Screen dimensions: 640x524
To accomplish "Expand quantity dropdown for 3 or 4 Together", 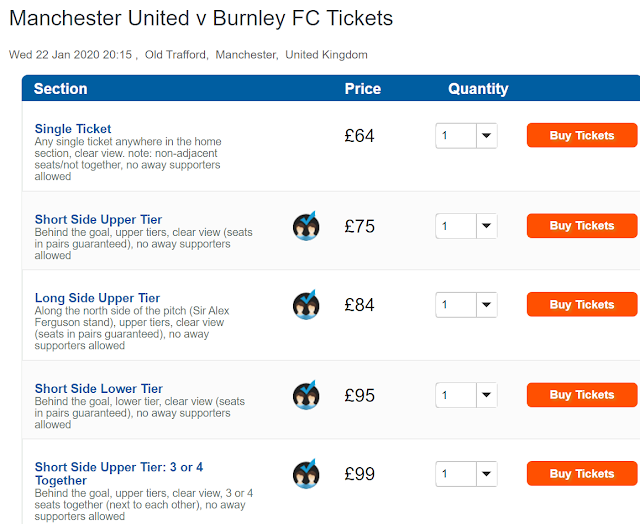I will tap(466, 474).
